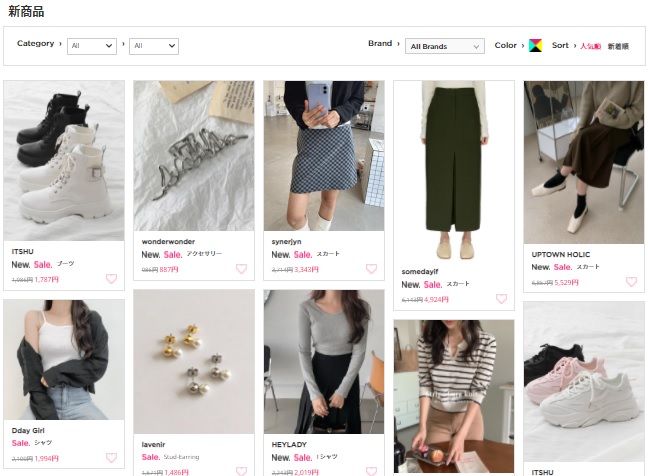
Task: Click the somedayif brand name
Action: pos(420,271)
